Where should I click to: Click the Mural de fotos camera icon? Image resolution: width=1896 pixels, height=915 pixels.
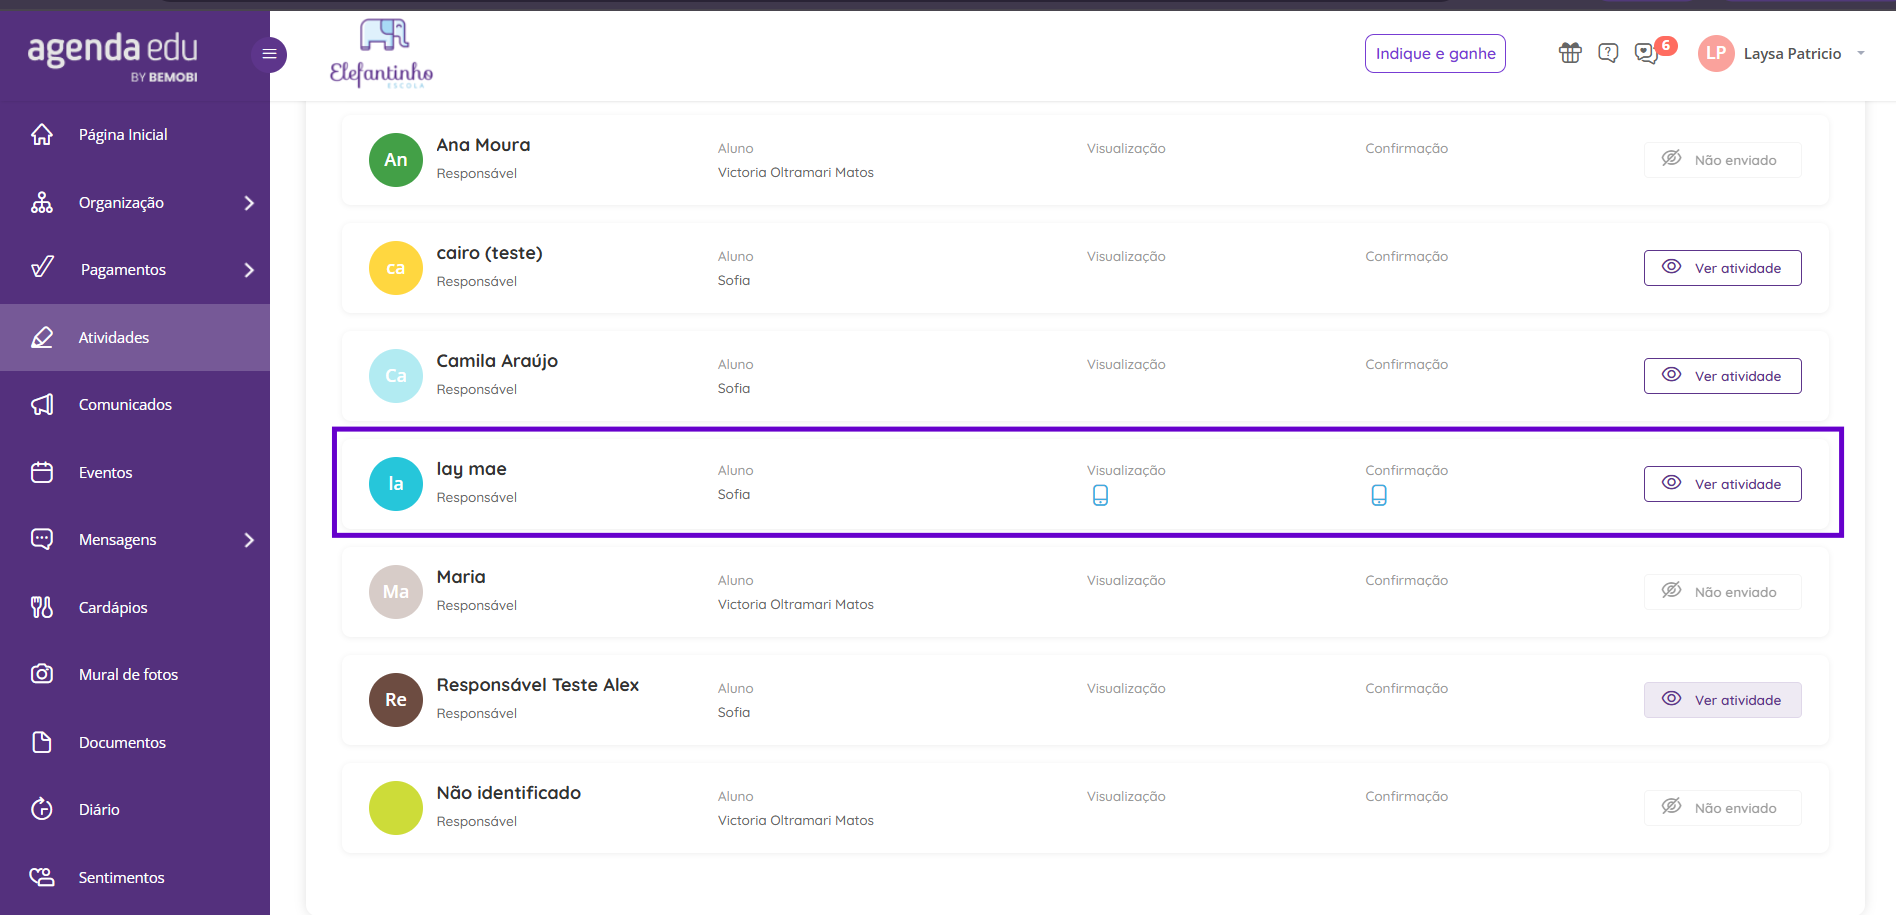point(42,674)
